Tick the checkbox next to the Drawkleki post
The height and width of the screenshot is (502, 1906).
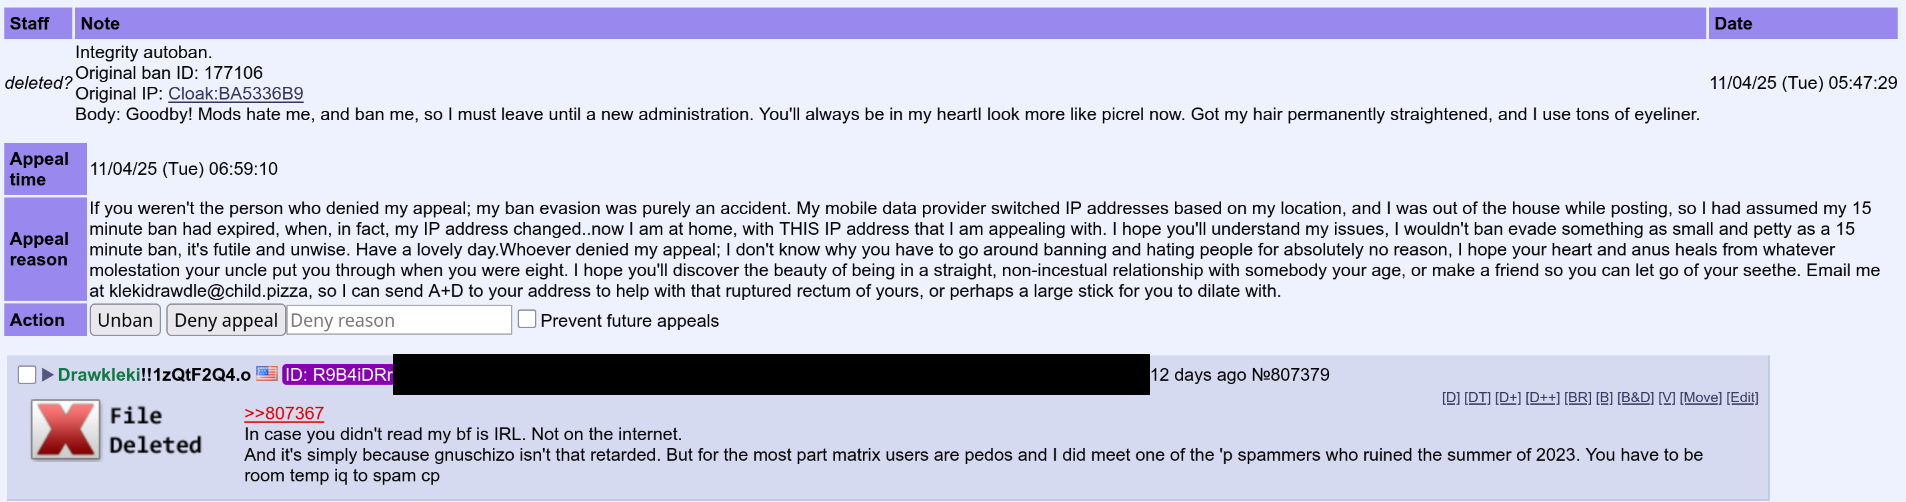[27, 375]
